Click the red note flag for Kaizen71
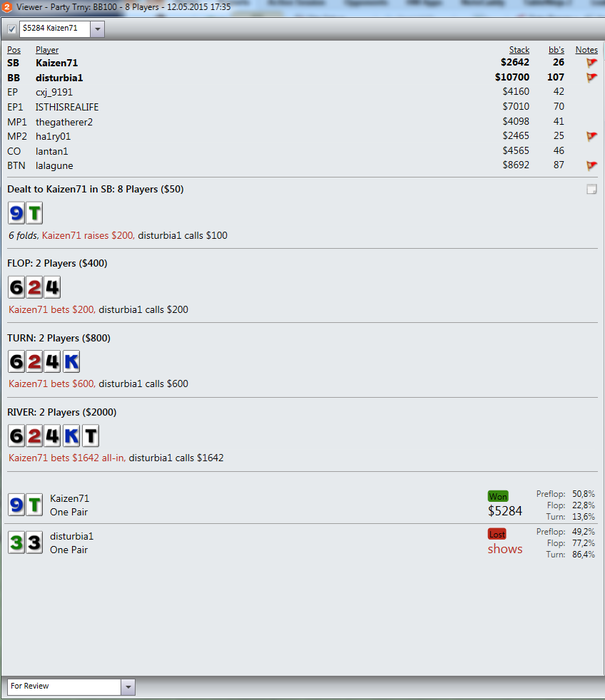This screenshot has height=700, width=605. [592, 63]
